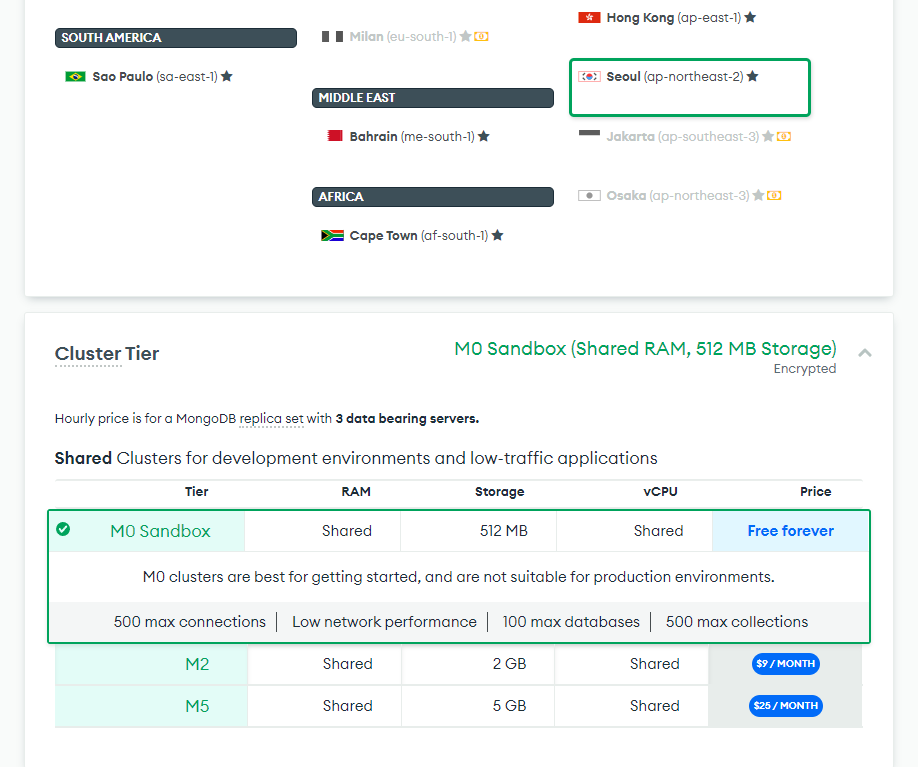
Task: Click the AFRICA region header
Action: pos(433,197)
